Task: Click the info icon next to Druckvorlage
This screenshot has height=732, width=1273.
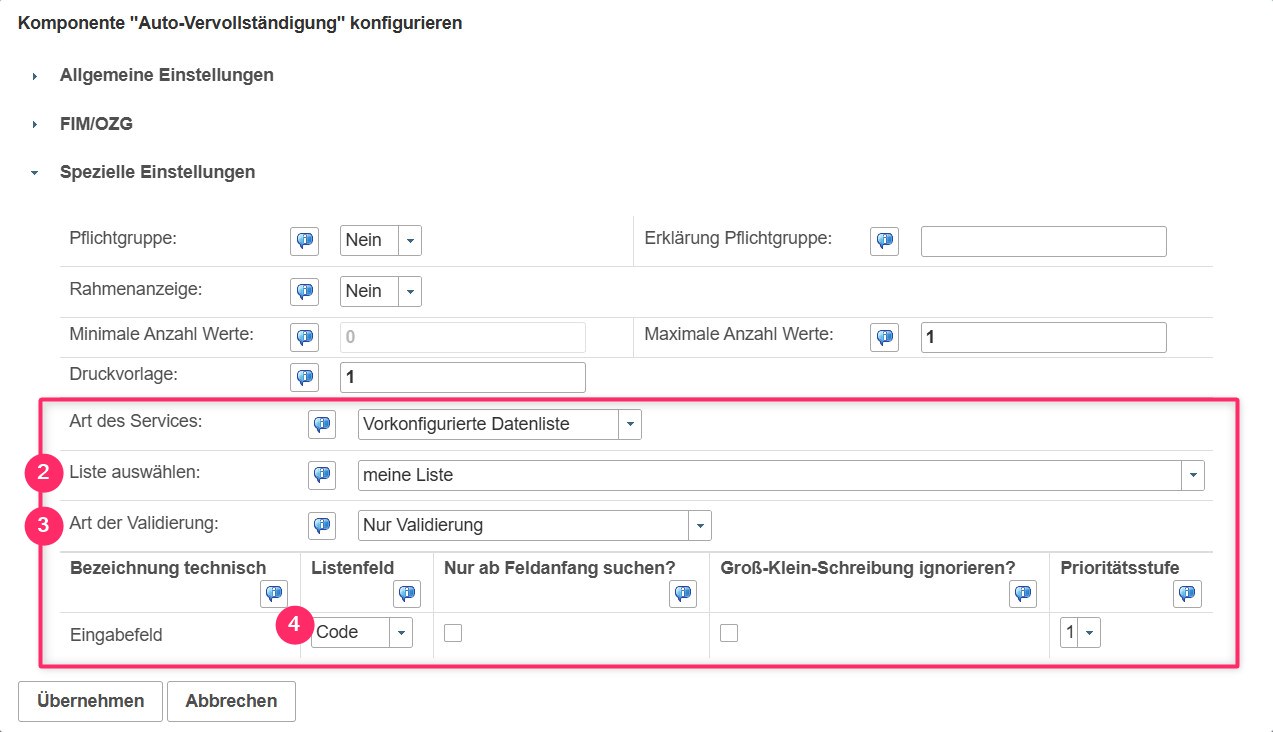Action: tap(304, 377)
